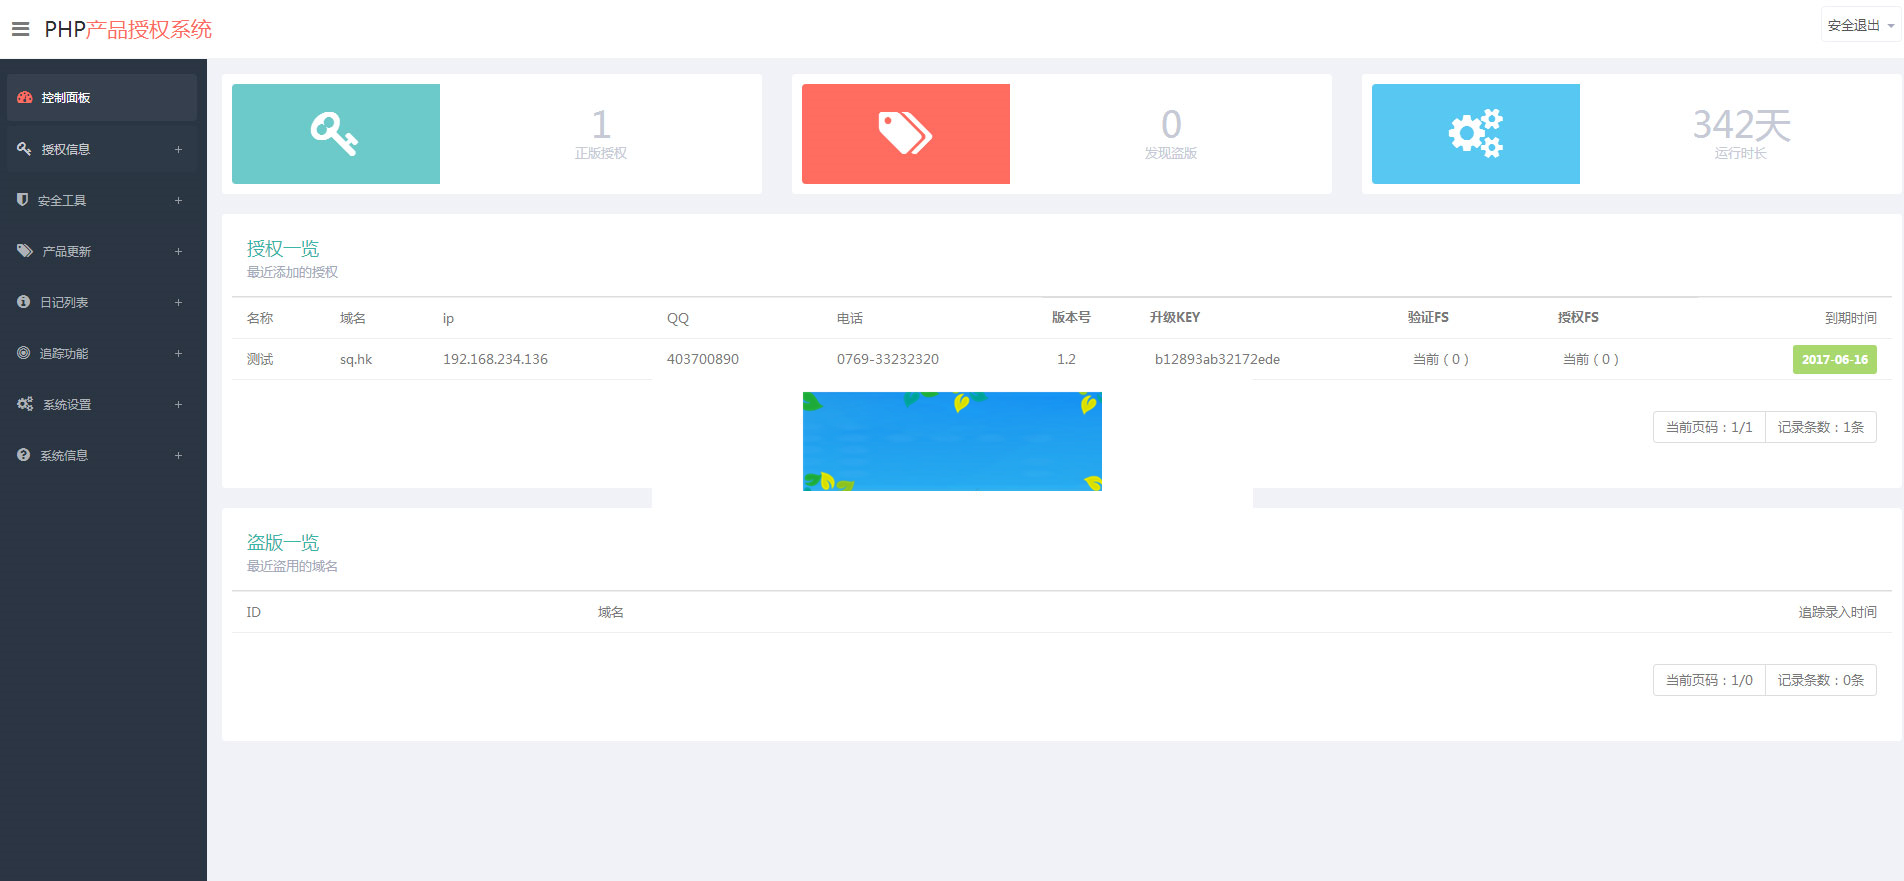Open the 系统信息 menu item
This screenshot has width=1904, height=881.
(x=64, y=455)
